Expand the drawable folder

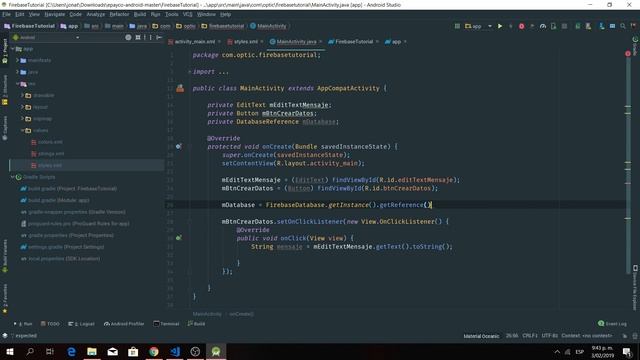[x=22, y=95]
